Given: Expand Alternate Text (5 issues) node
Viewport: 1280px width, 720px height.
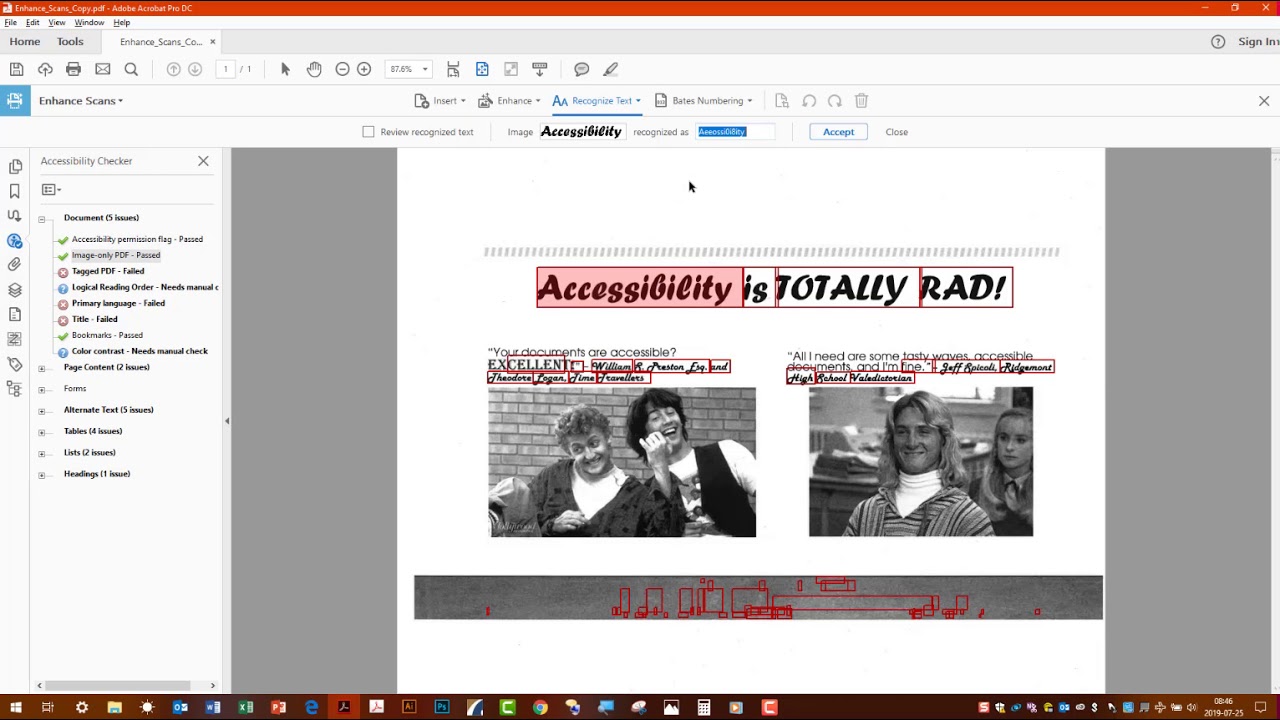Looking at the screenshot, I should coord(42,411).
